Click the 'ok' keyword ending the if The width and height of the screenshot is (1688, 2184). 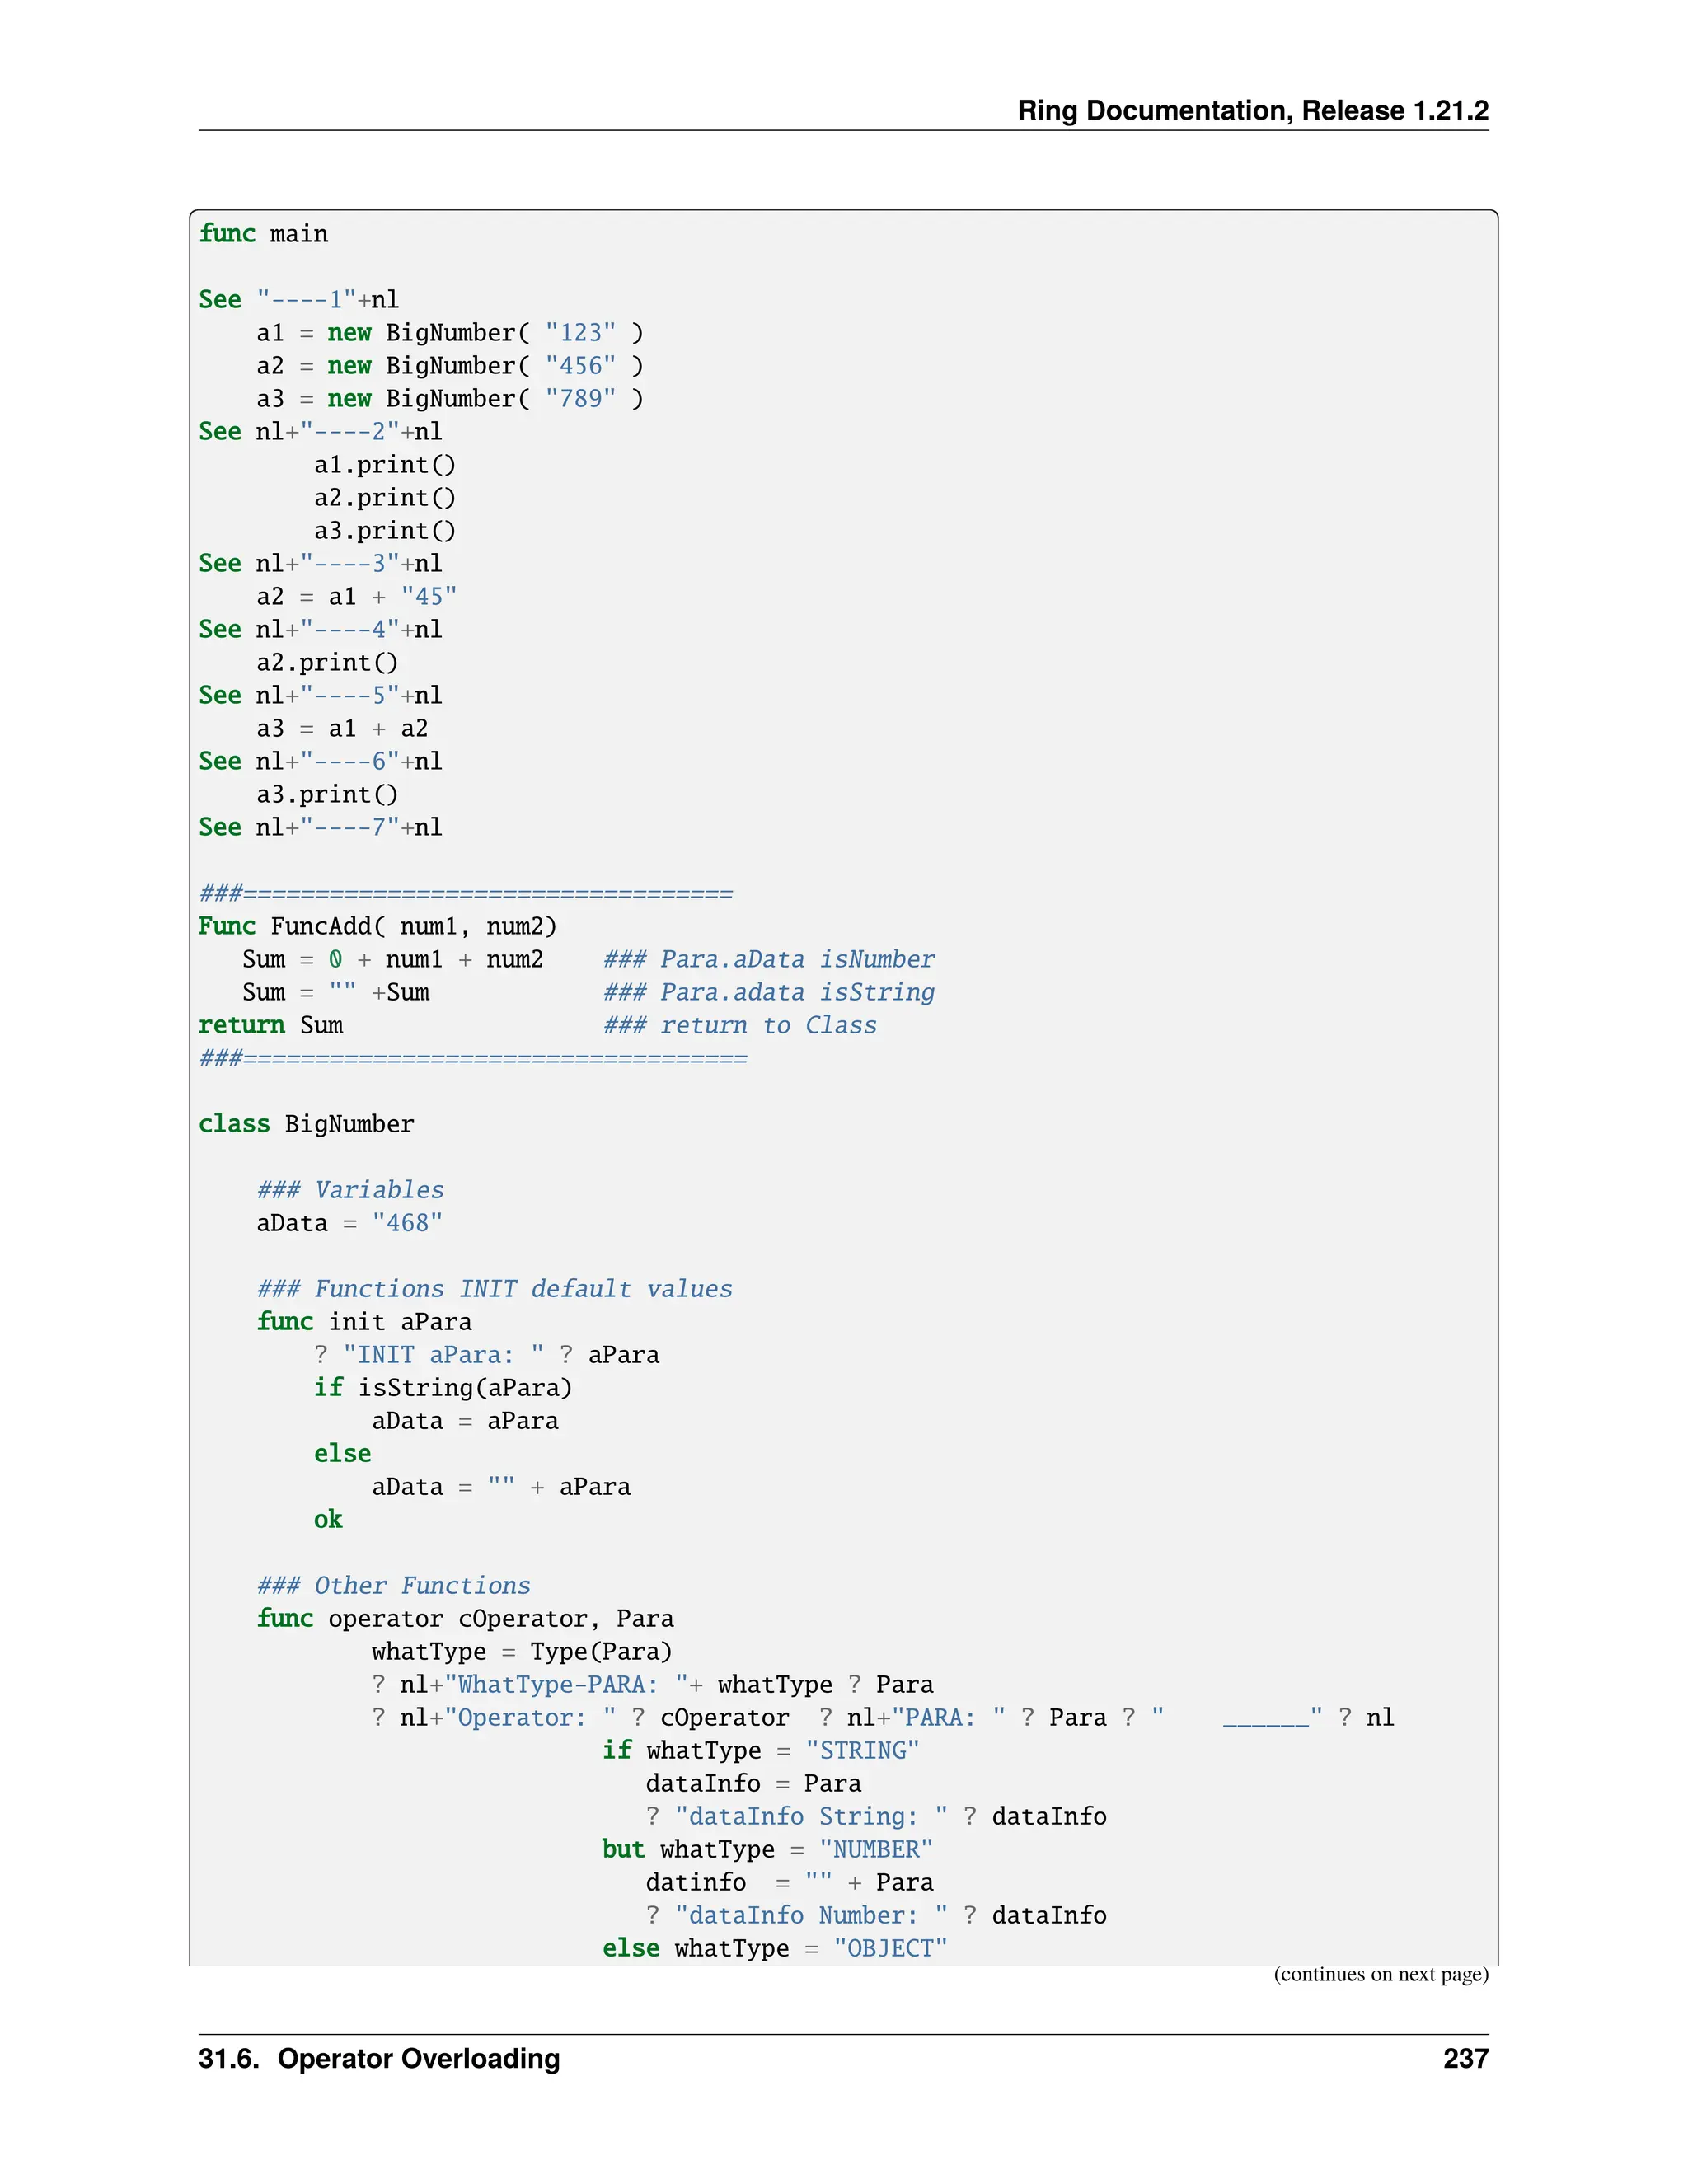pyautogui.click(x=328, y=1520)
